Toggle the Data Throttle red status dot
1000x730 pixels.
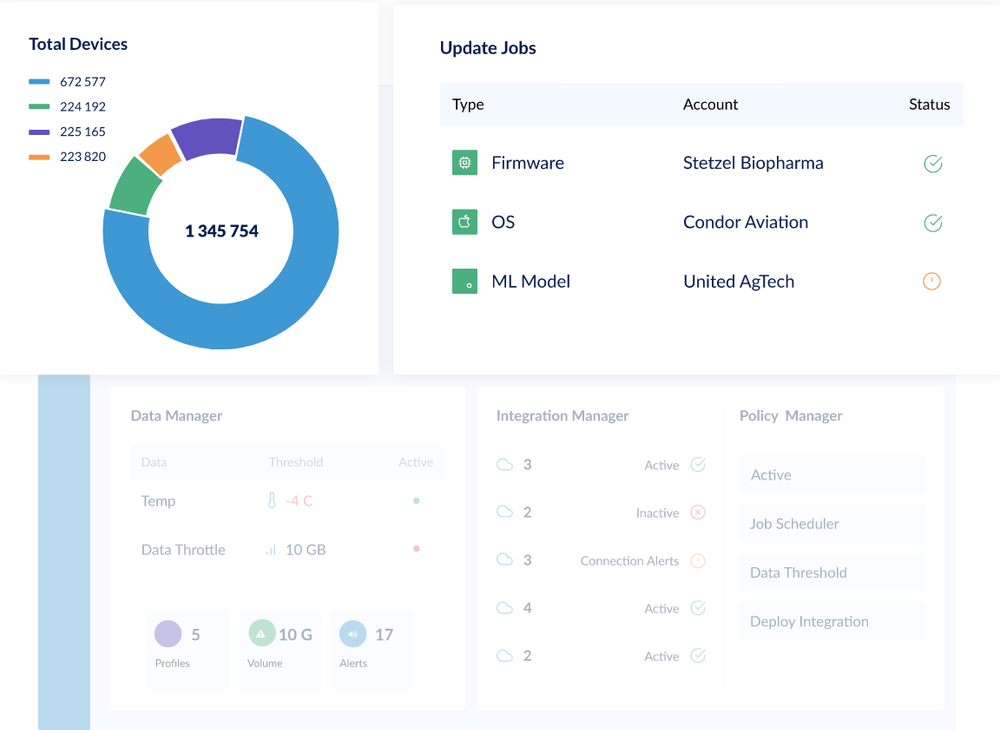pos(416,548)
